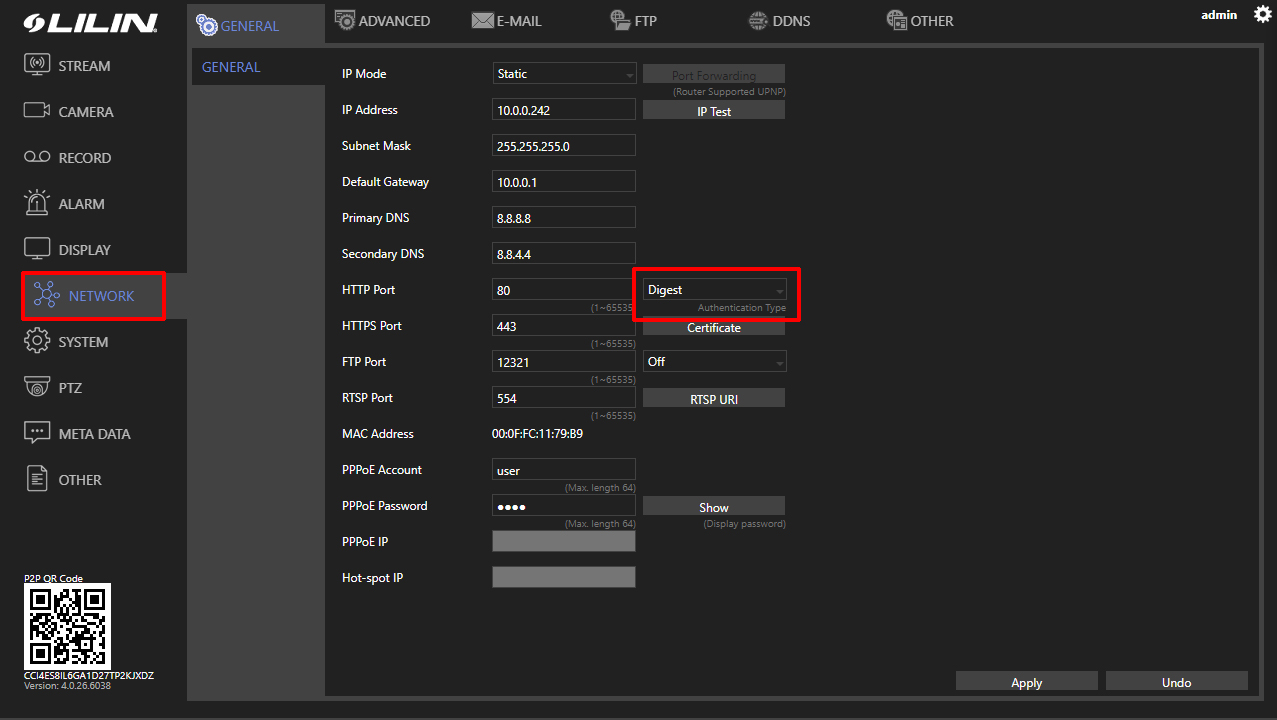Show the PPPoE password
This screenshot has width=1277, height=720.
[713, 507]
